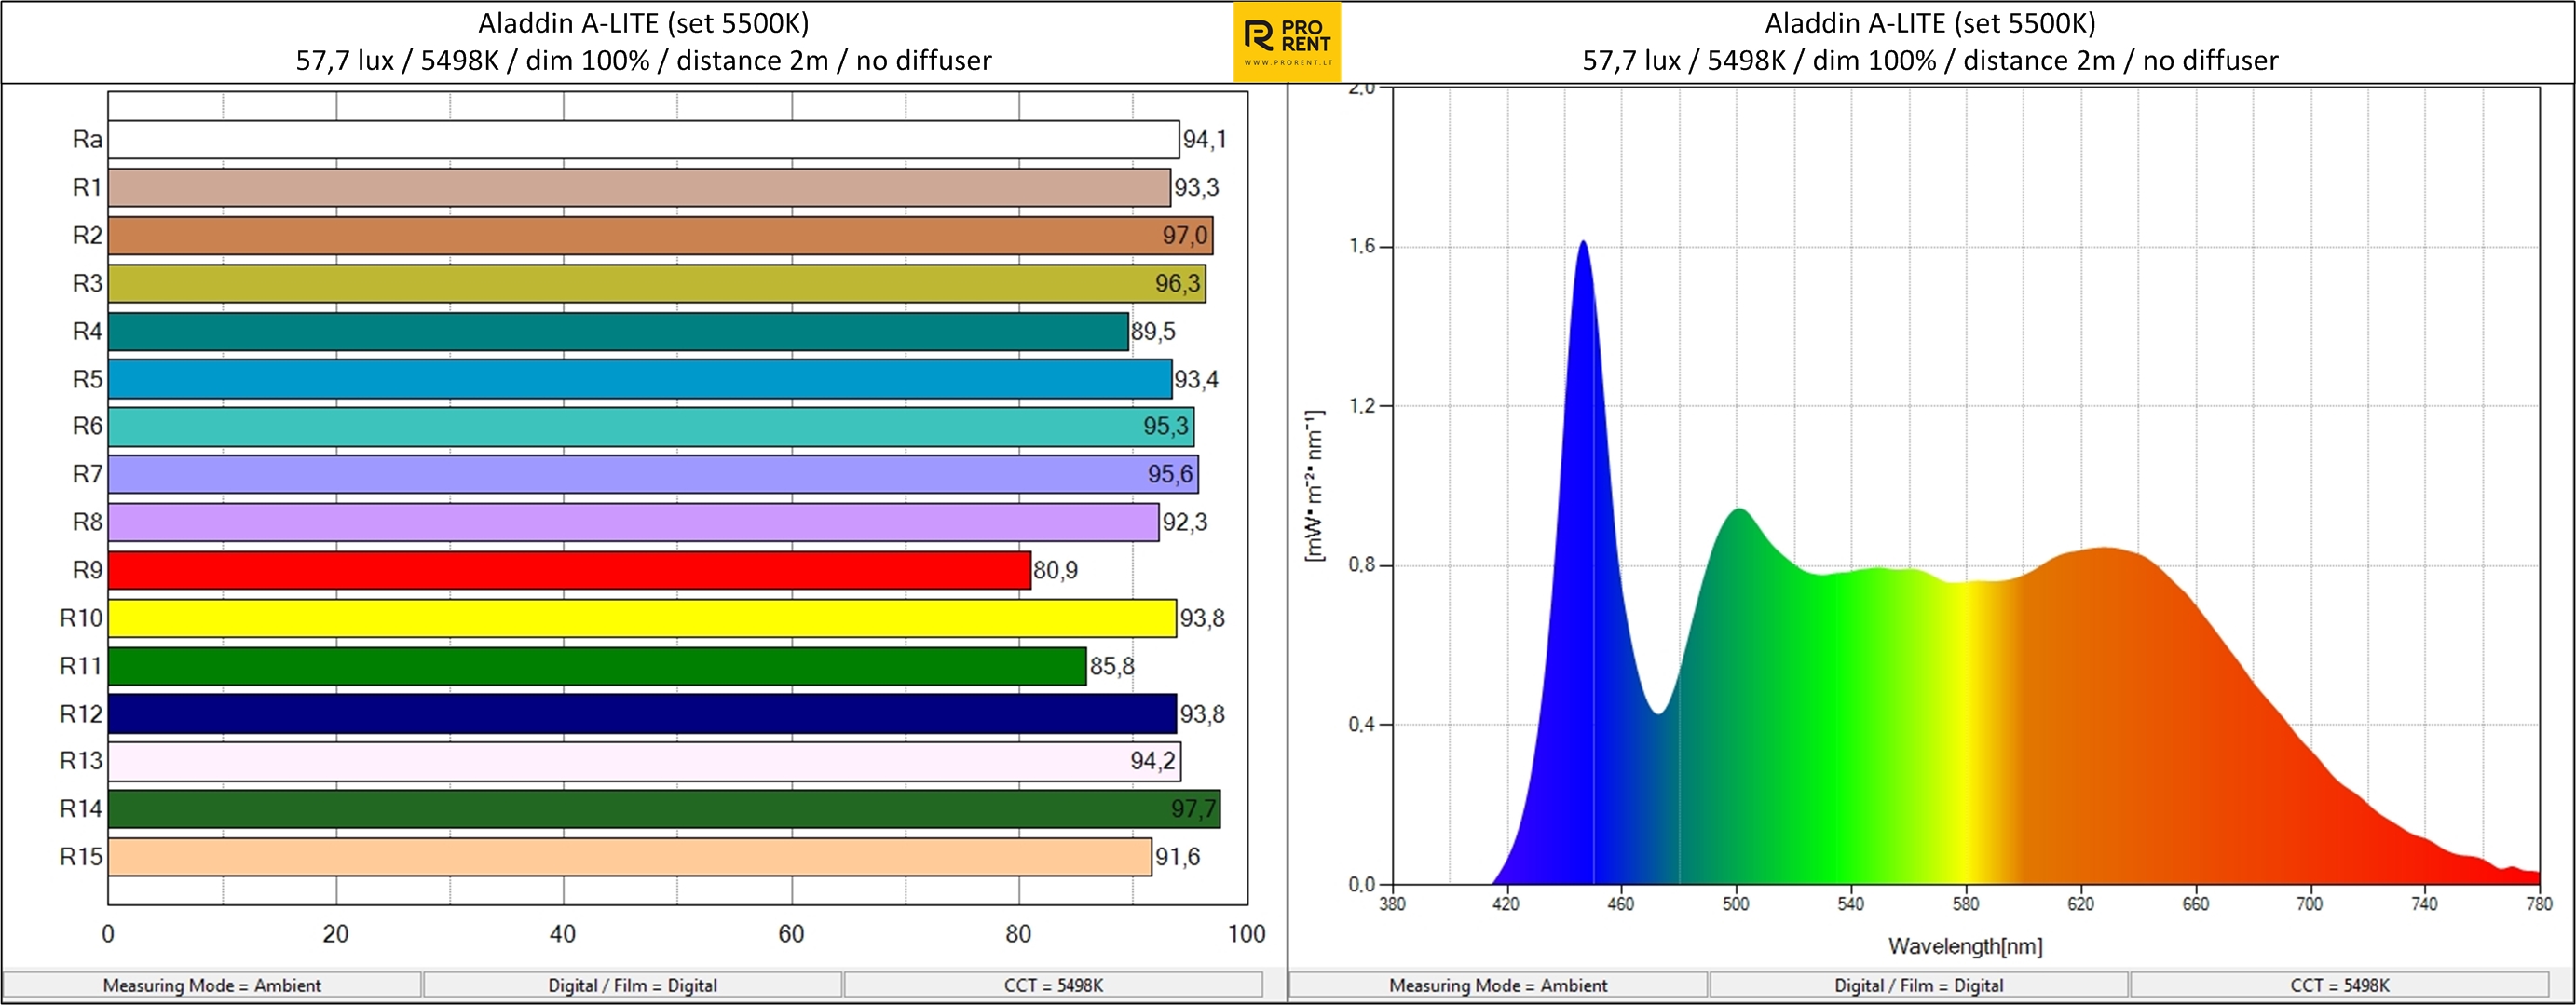Click the Wavelength[nm] axis label
This screenshot has height=1005, width=2576.
click(x=1965, y=947)
